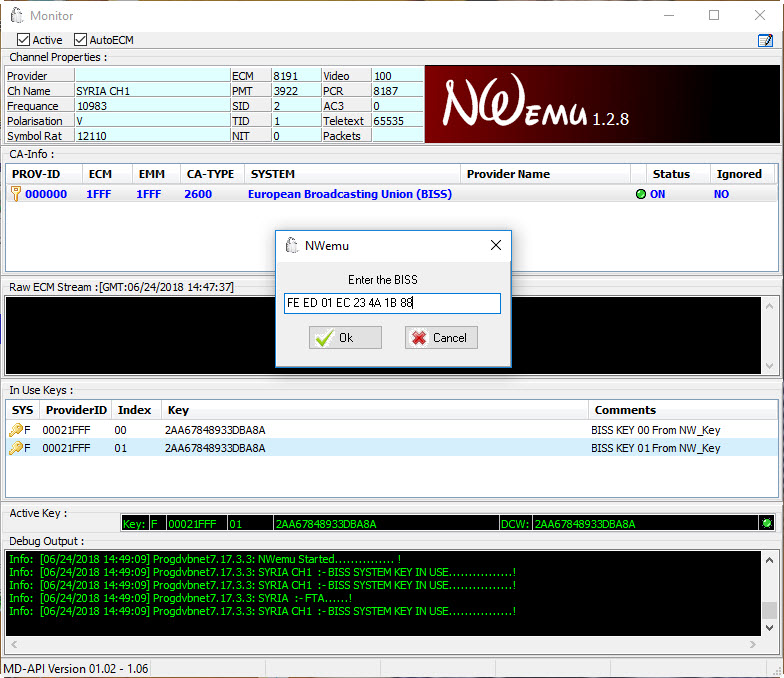
Task: Click Debug Output scrollbar down arrow
Action: 770,628
